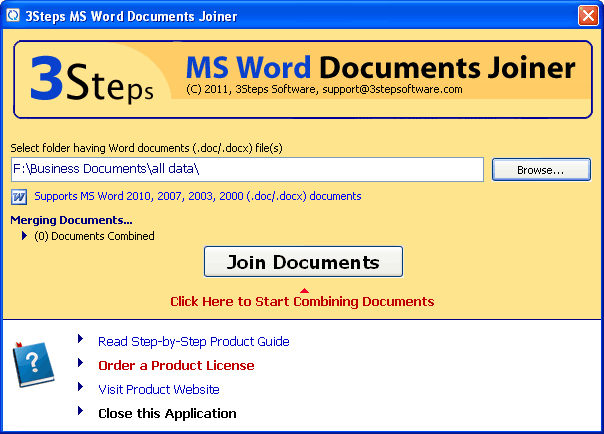Click the '(0) Documents Combined' status text
The image size is (604, 434).
click(94, 236)
